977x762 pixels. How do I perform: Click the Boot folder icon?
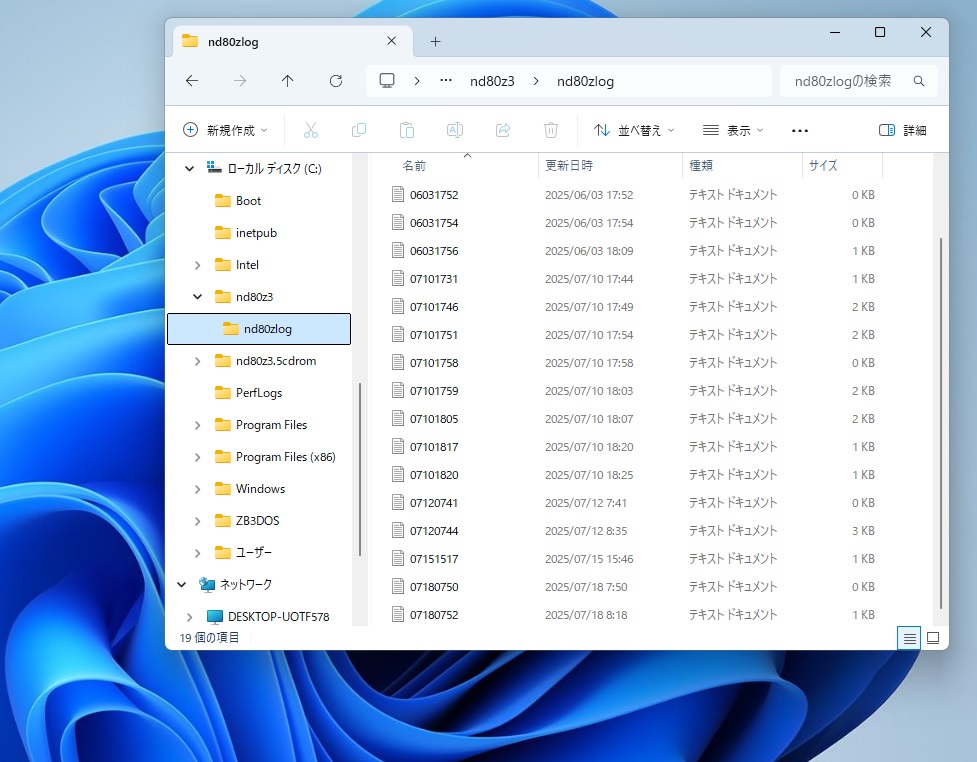point(222,201)
